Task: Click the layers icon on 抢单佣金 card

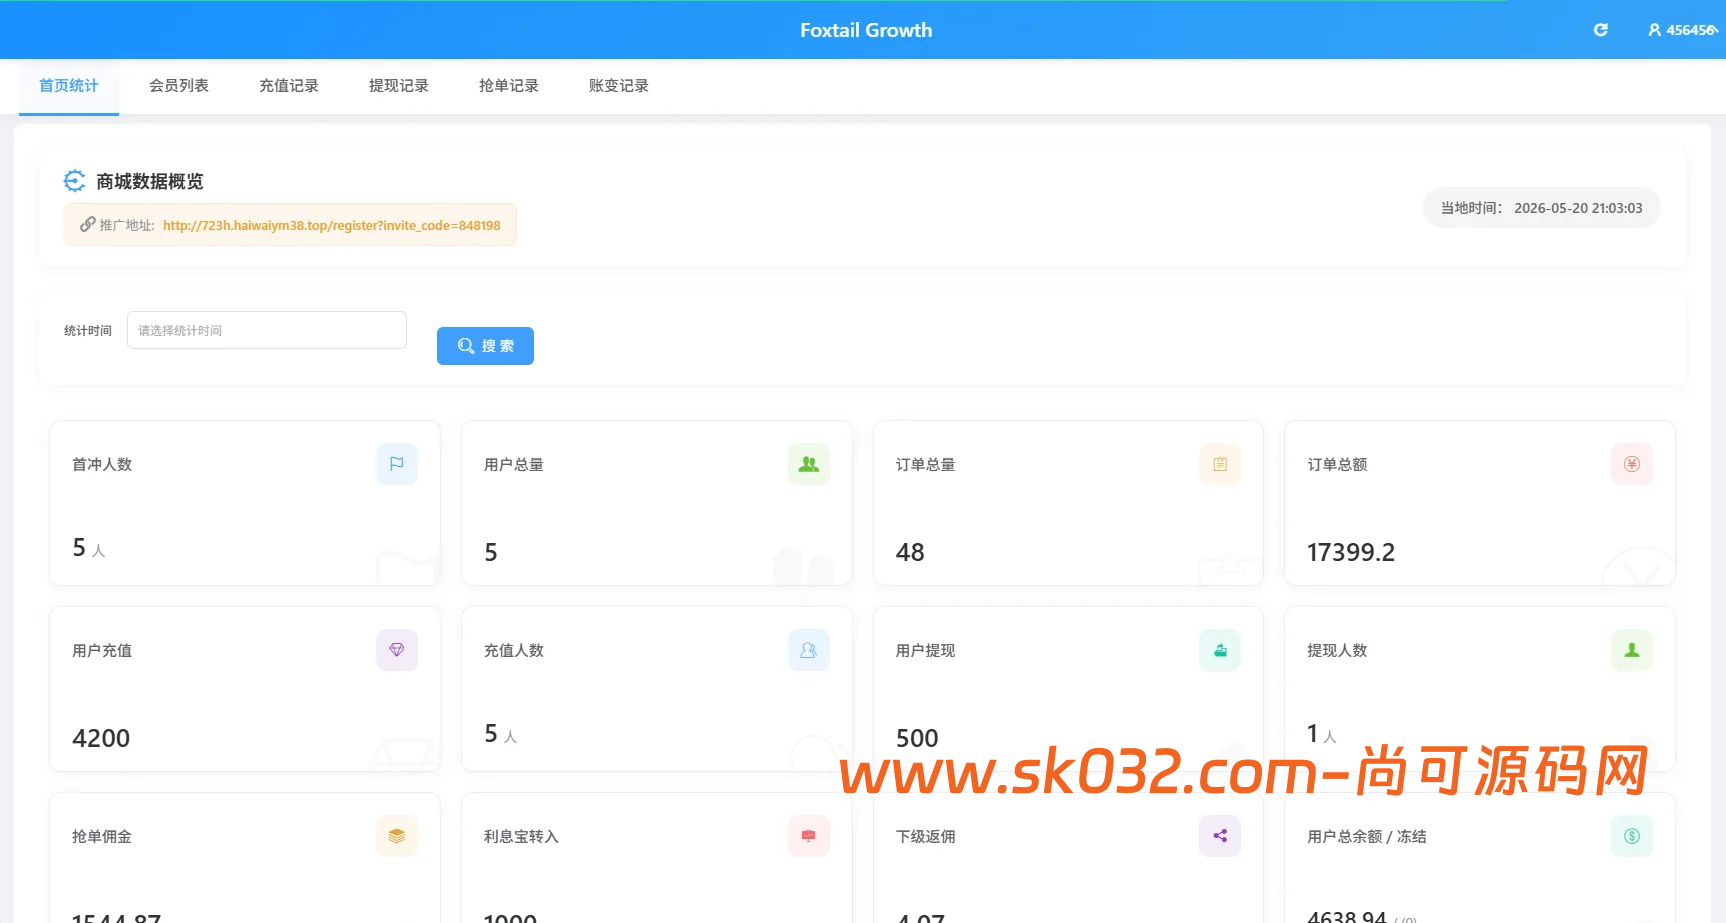Action: click(x=397, y=836)
